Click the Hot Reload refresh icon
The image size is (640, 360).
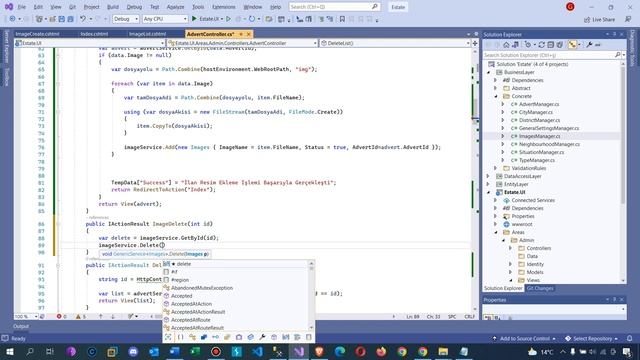[252, 19]
